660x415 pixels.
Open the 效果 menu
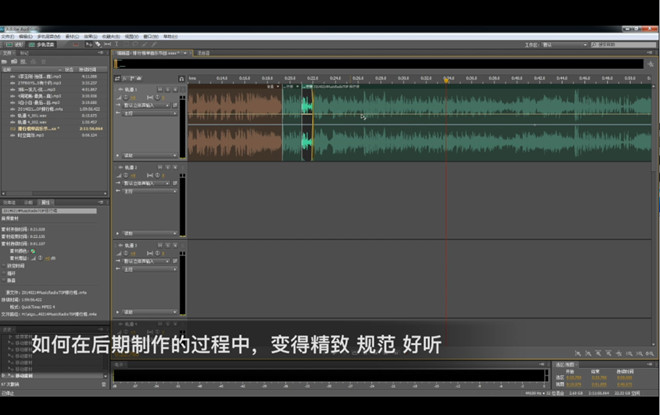(90, 36)
